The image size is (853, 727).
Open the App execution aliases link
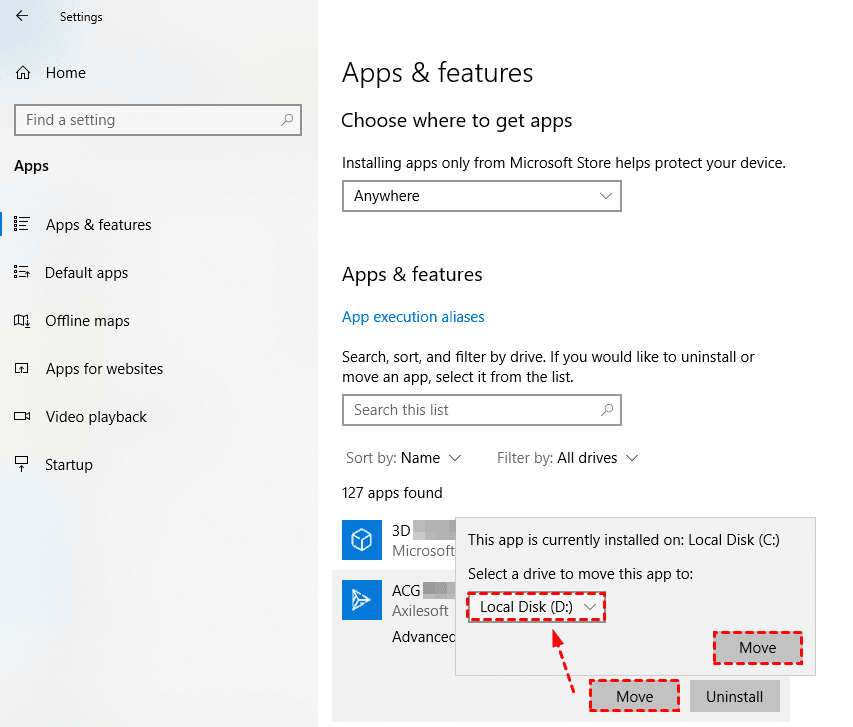coord(413,317)
